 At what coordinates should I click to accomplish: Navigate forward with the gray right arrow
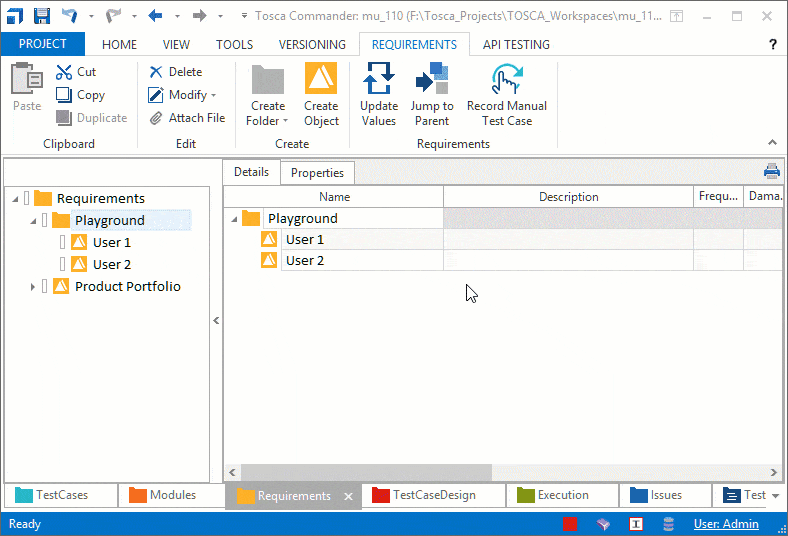tap(200, 16)
